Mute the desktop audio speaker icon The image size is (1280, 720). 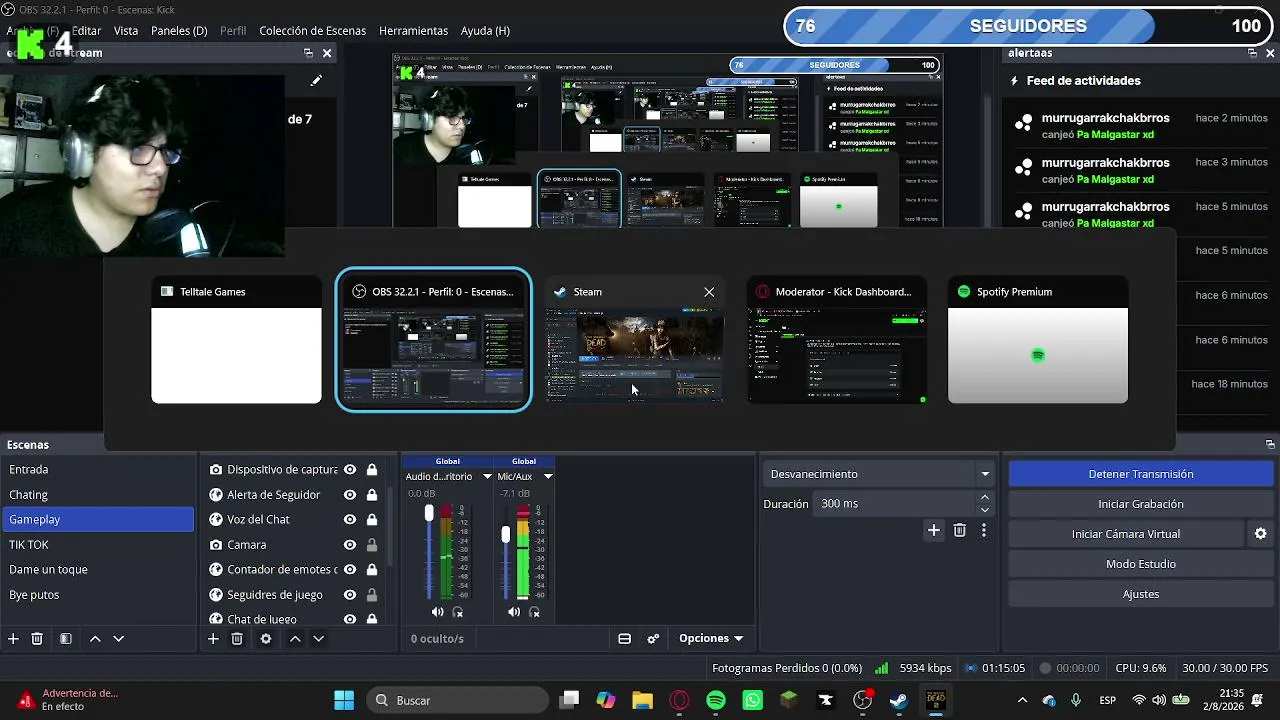click(438, 612)
